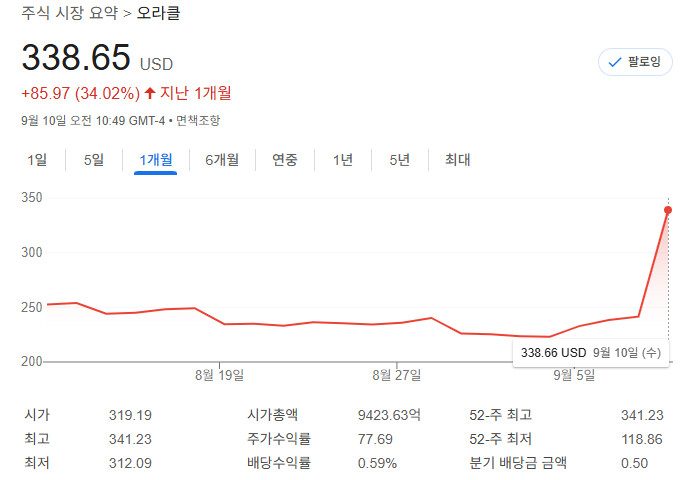This screenshot has width=693, height=480.
Task: Click the 주가수익률 label
Action: click(279, 438)
